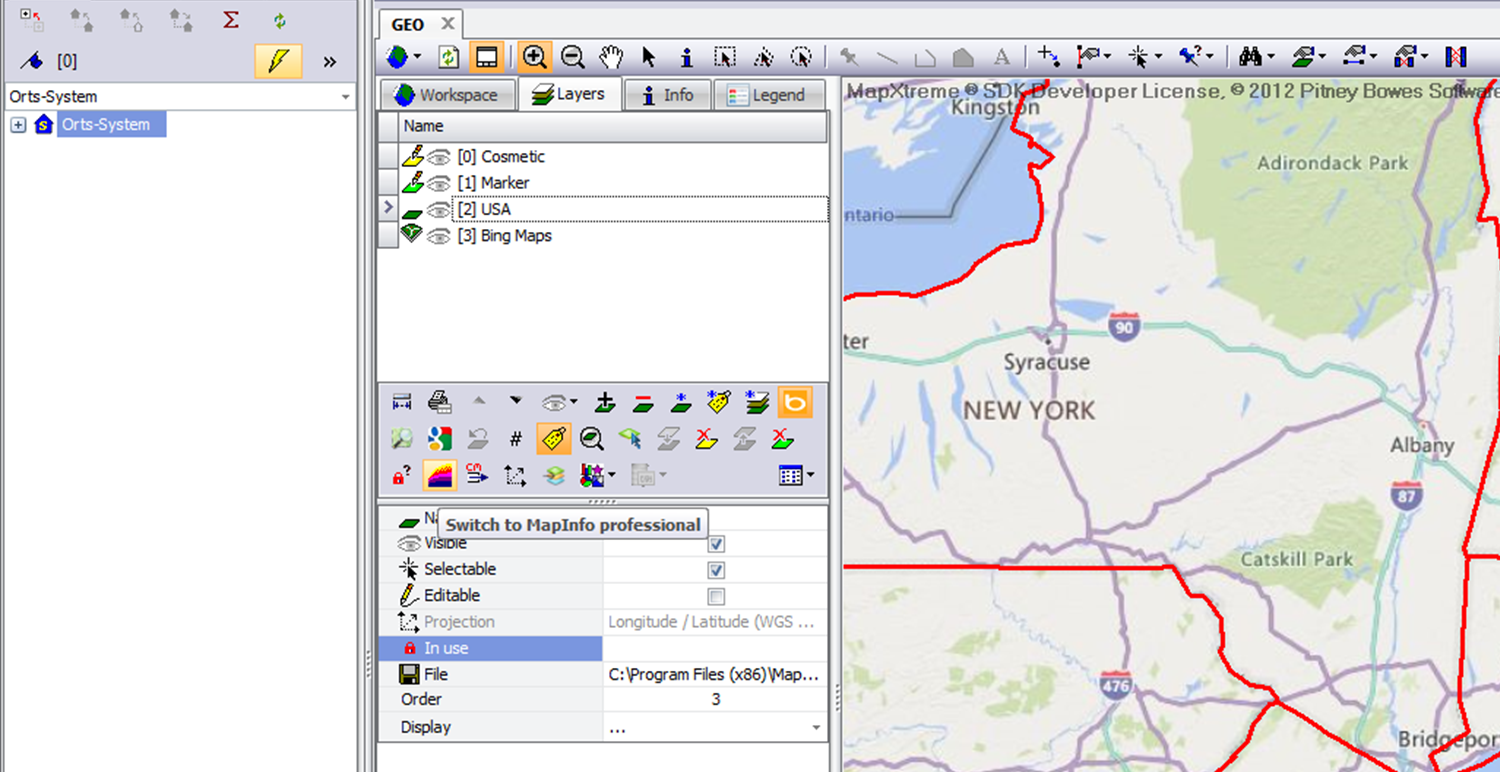Viewport: 1500px width, 772px height.
Task: Click the print map icon
Action: pyautogui.click(x=439, y=403)
